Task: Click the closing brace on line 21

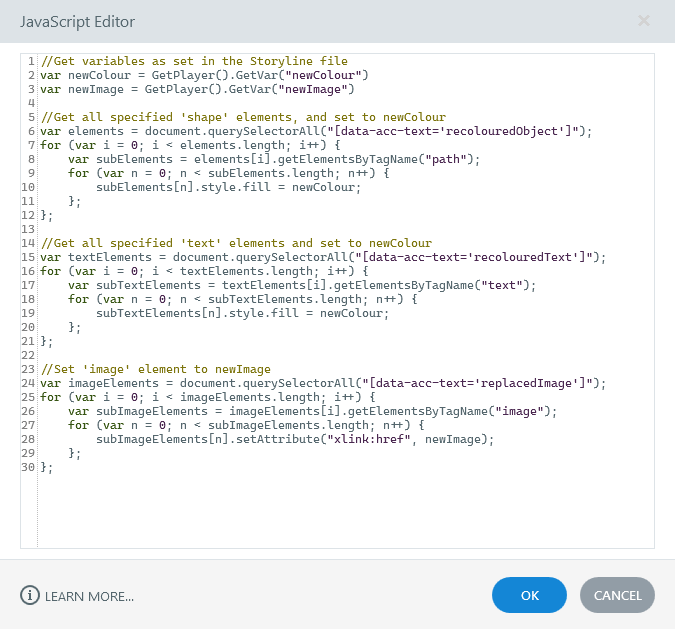Action: (46, 341)
